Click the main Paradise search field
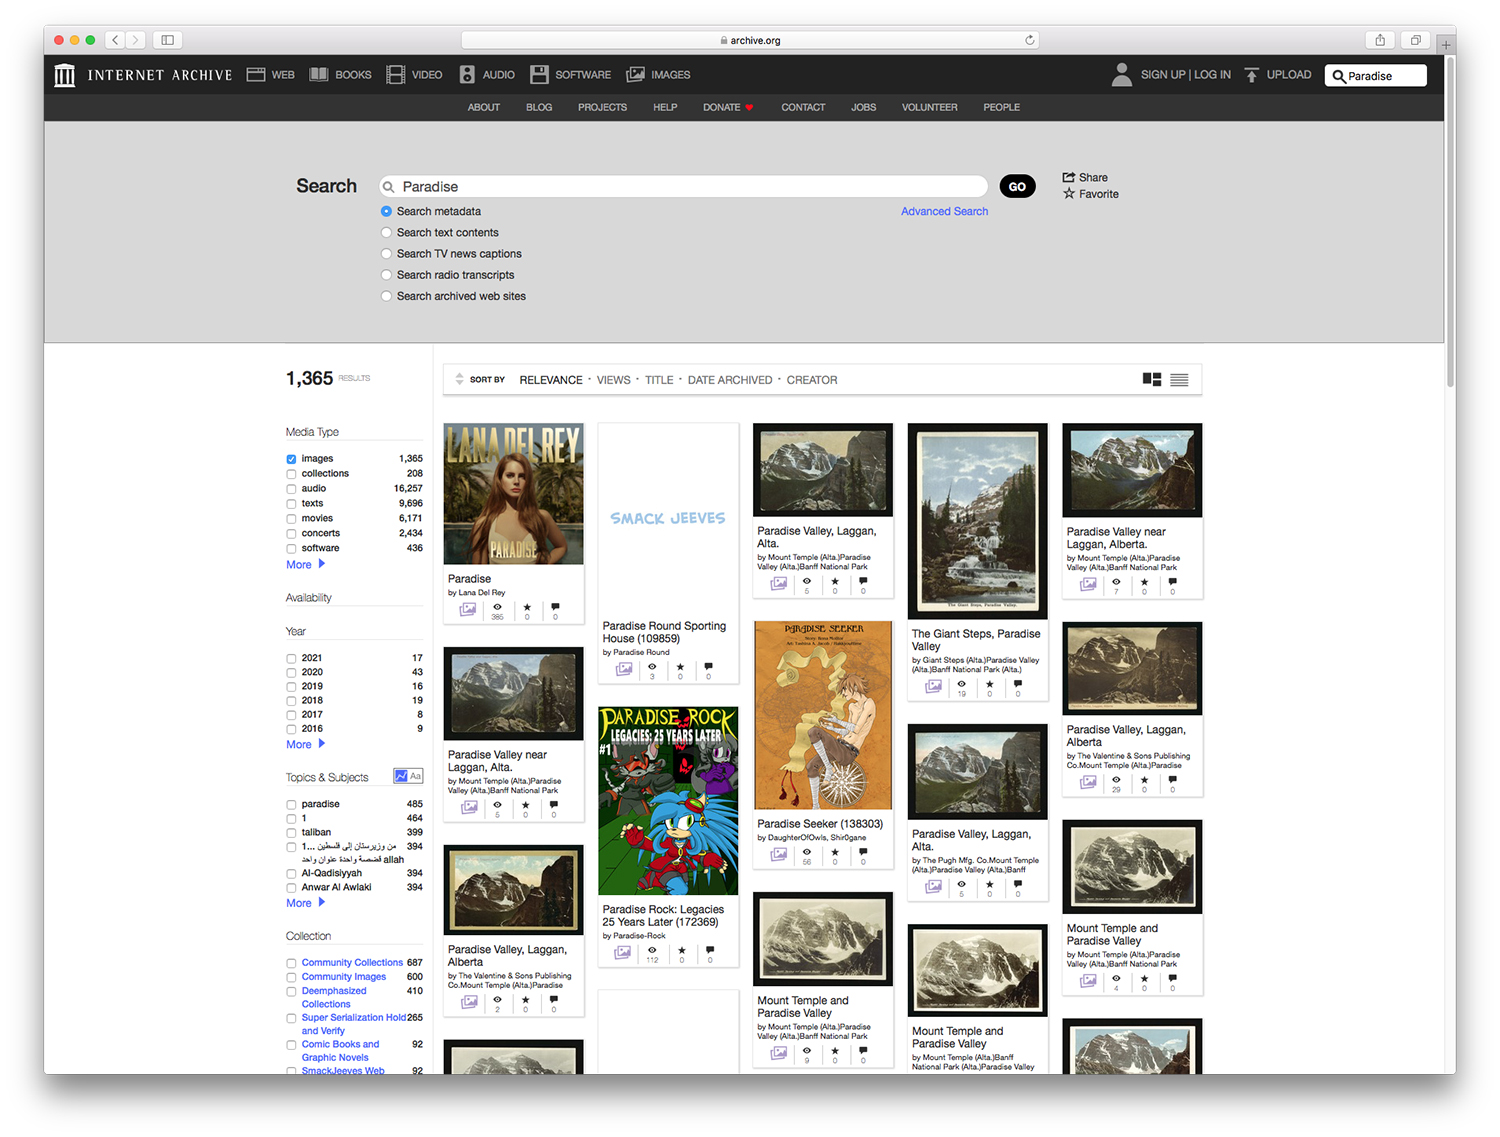Screen dimensions: 1500x1137 (x=684, y=187)
